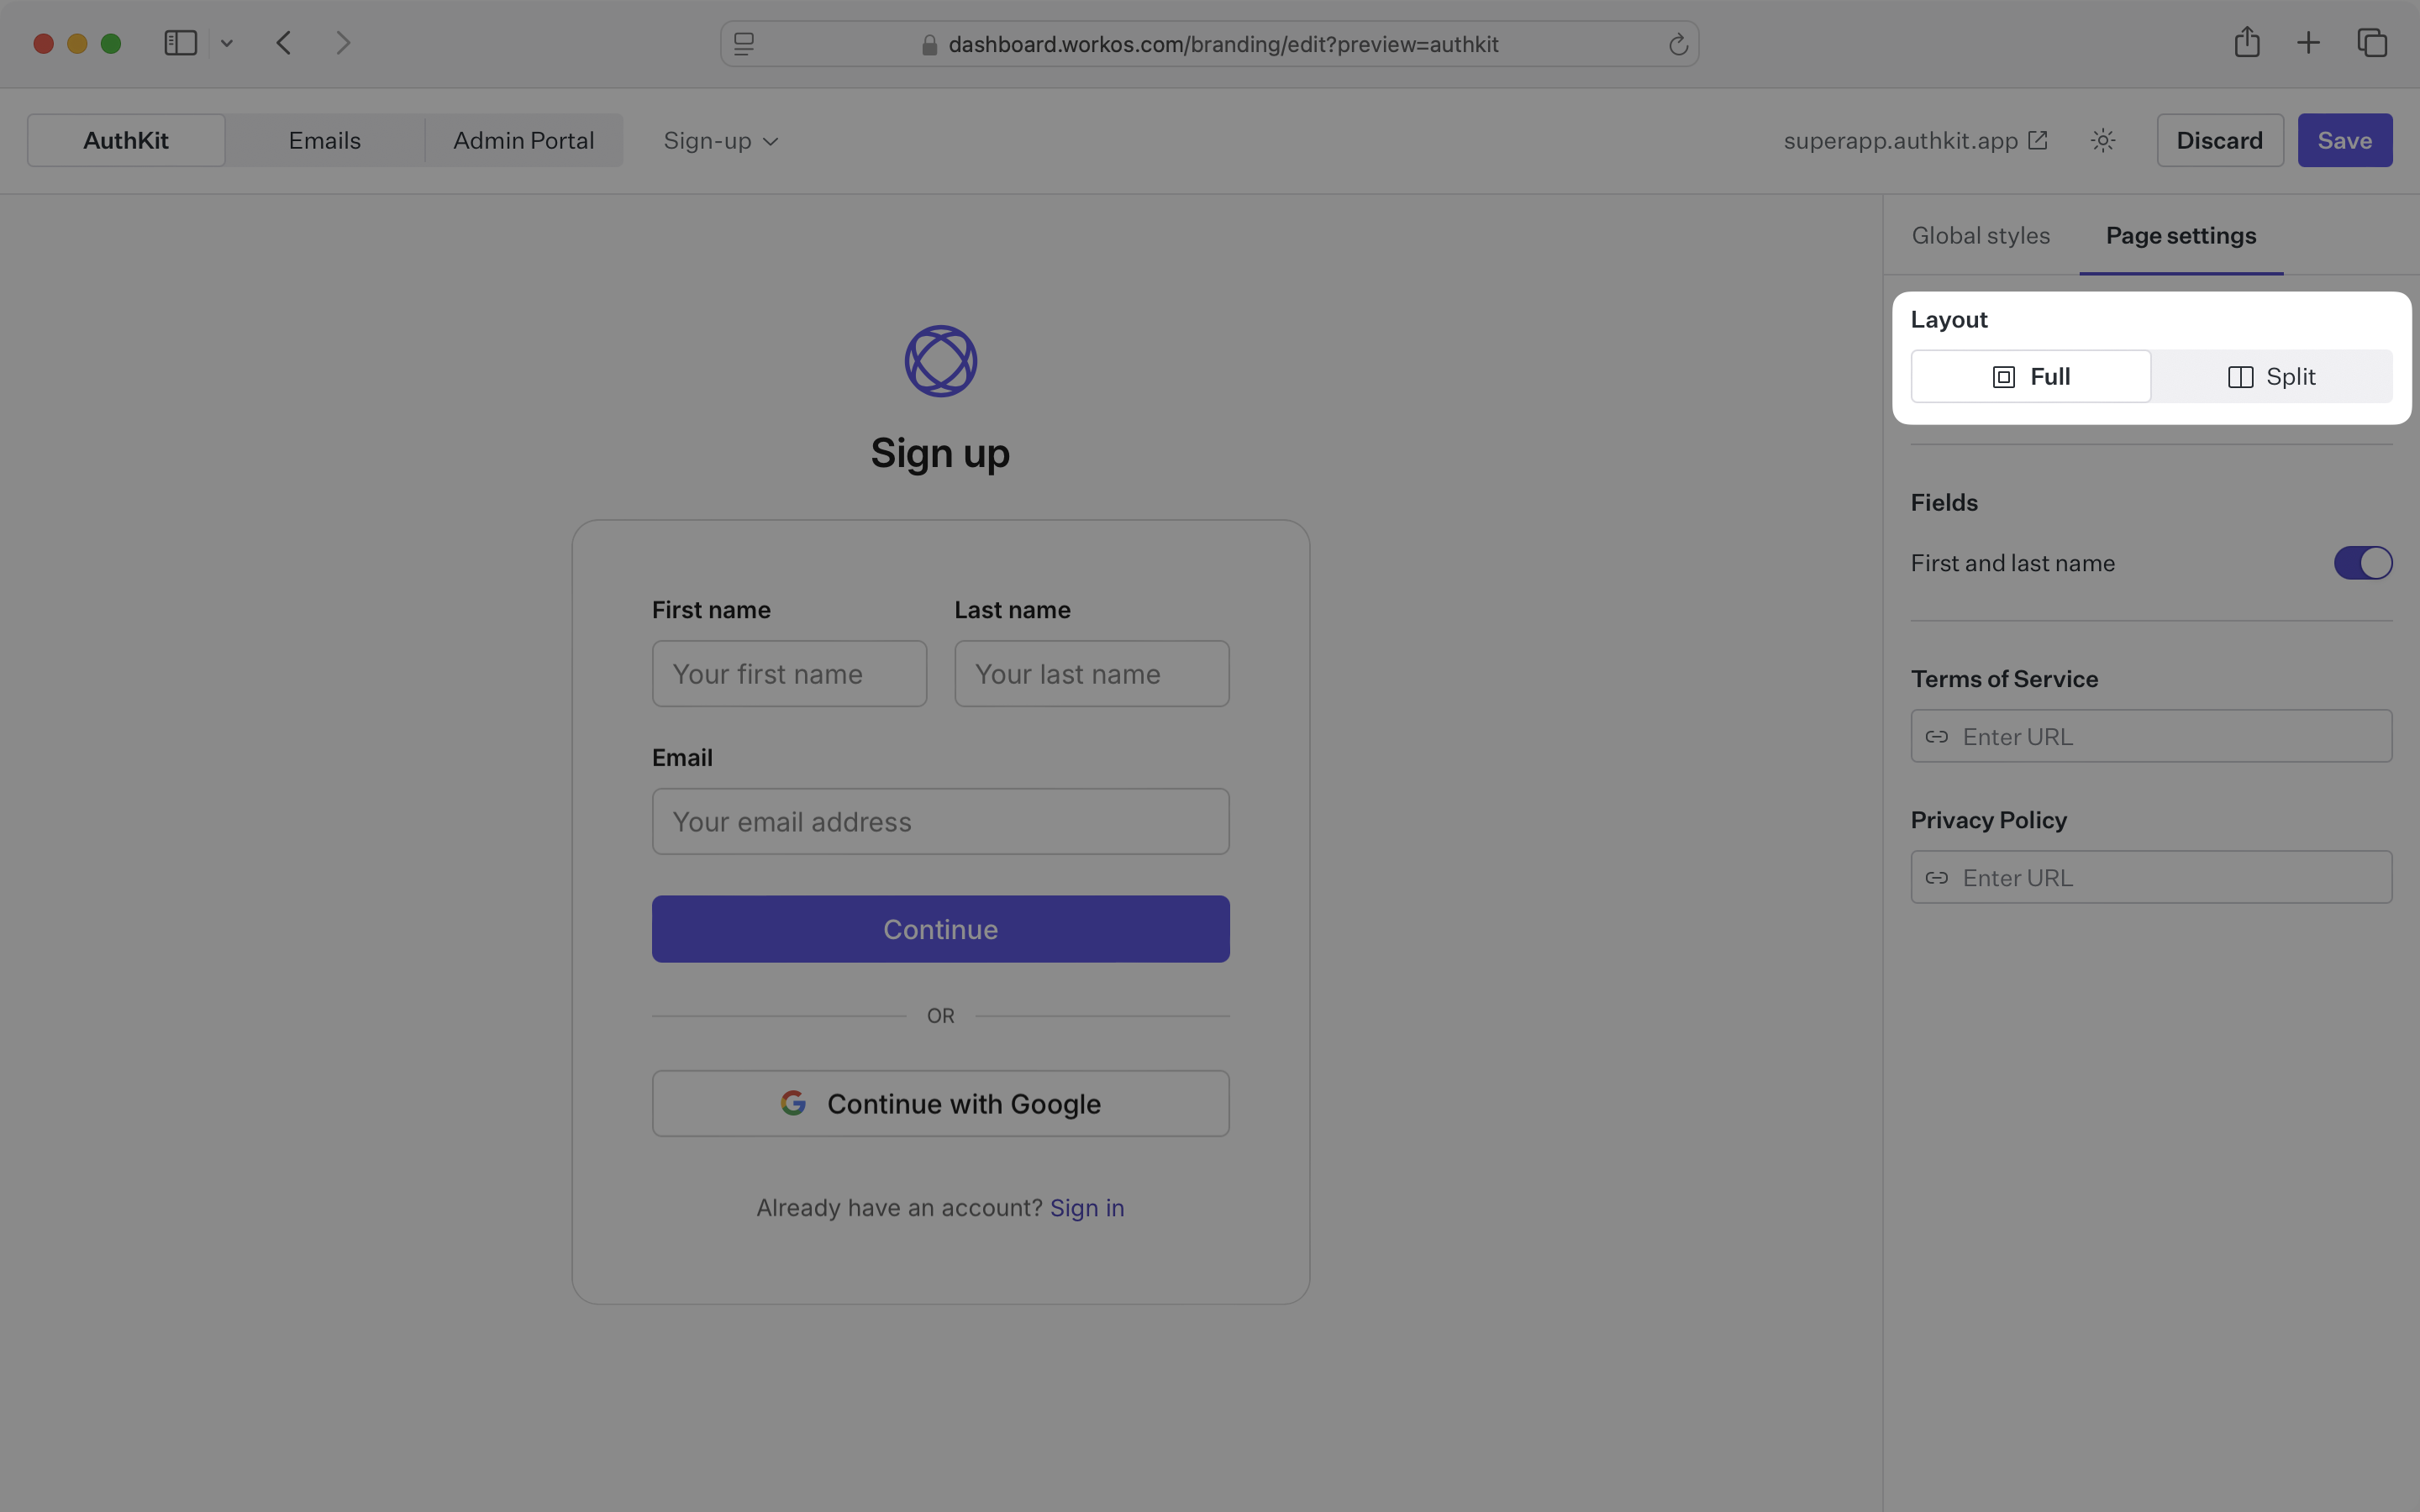Image resolution: width=2420 pixels, height=1512 pixels.
Task: Click the link icon in the Terms of Service field
Action: tap(1936, 736)
